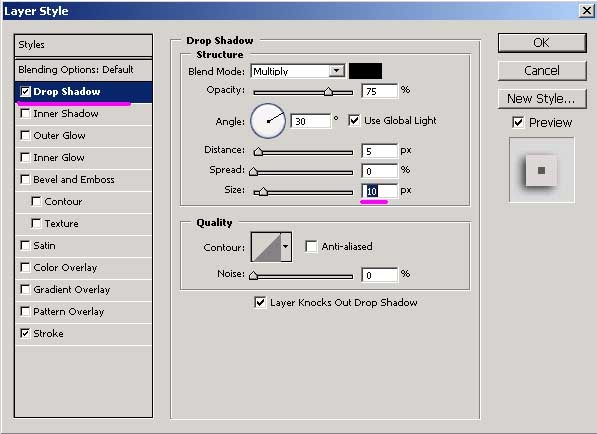Screen dimensions: 597x434
Task: Click the contour curve preview thumbnail
Action: click(266, 247)
